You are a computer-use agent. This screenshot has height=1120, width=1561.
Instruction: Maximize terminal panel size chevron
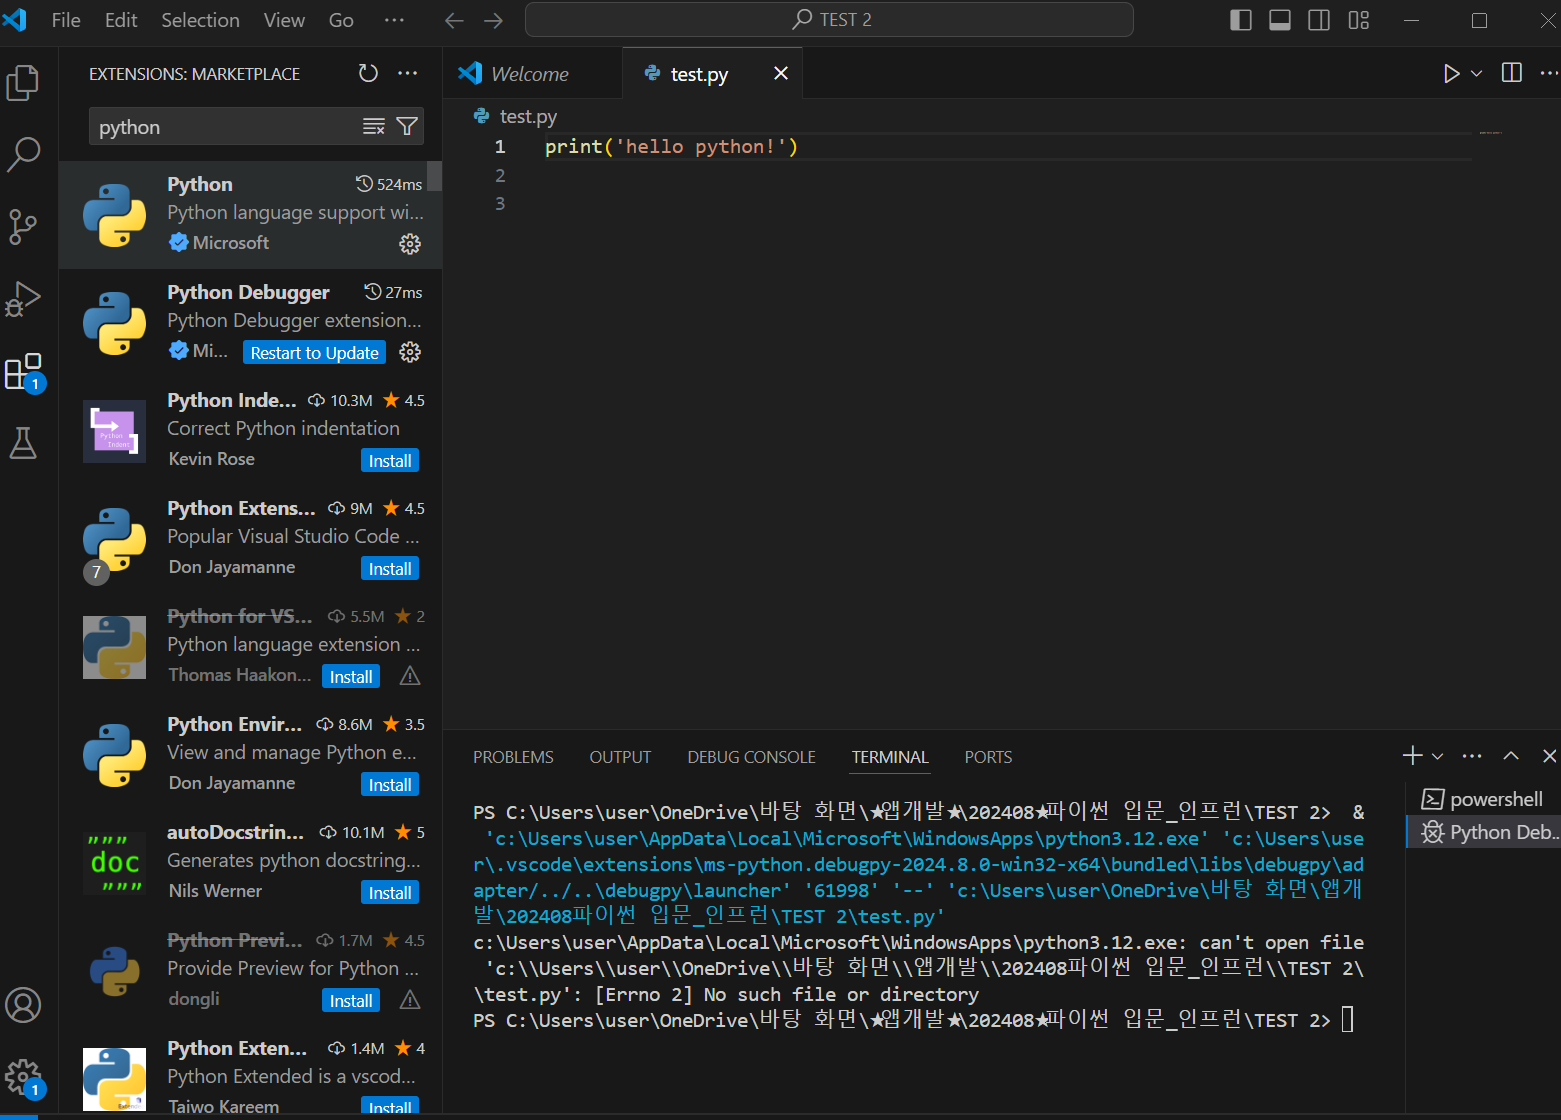[1511, 756]
